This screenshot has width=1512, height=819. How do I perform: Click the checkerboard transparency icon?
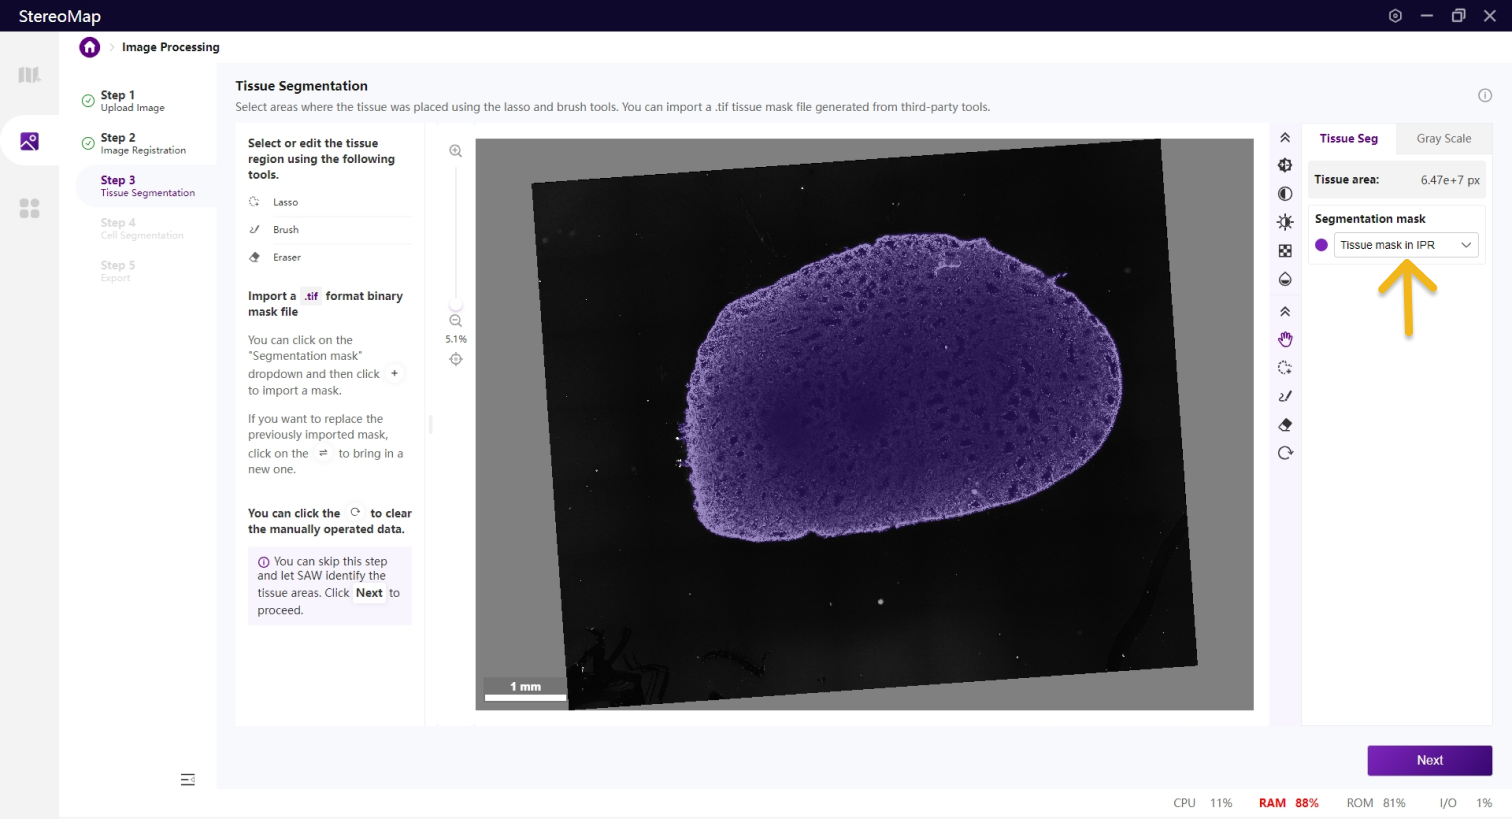[1285, 251]
